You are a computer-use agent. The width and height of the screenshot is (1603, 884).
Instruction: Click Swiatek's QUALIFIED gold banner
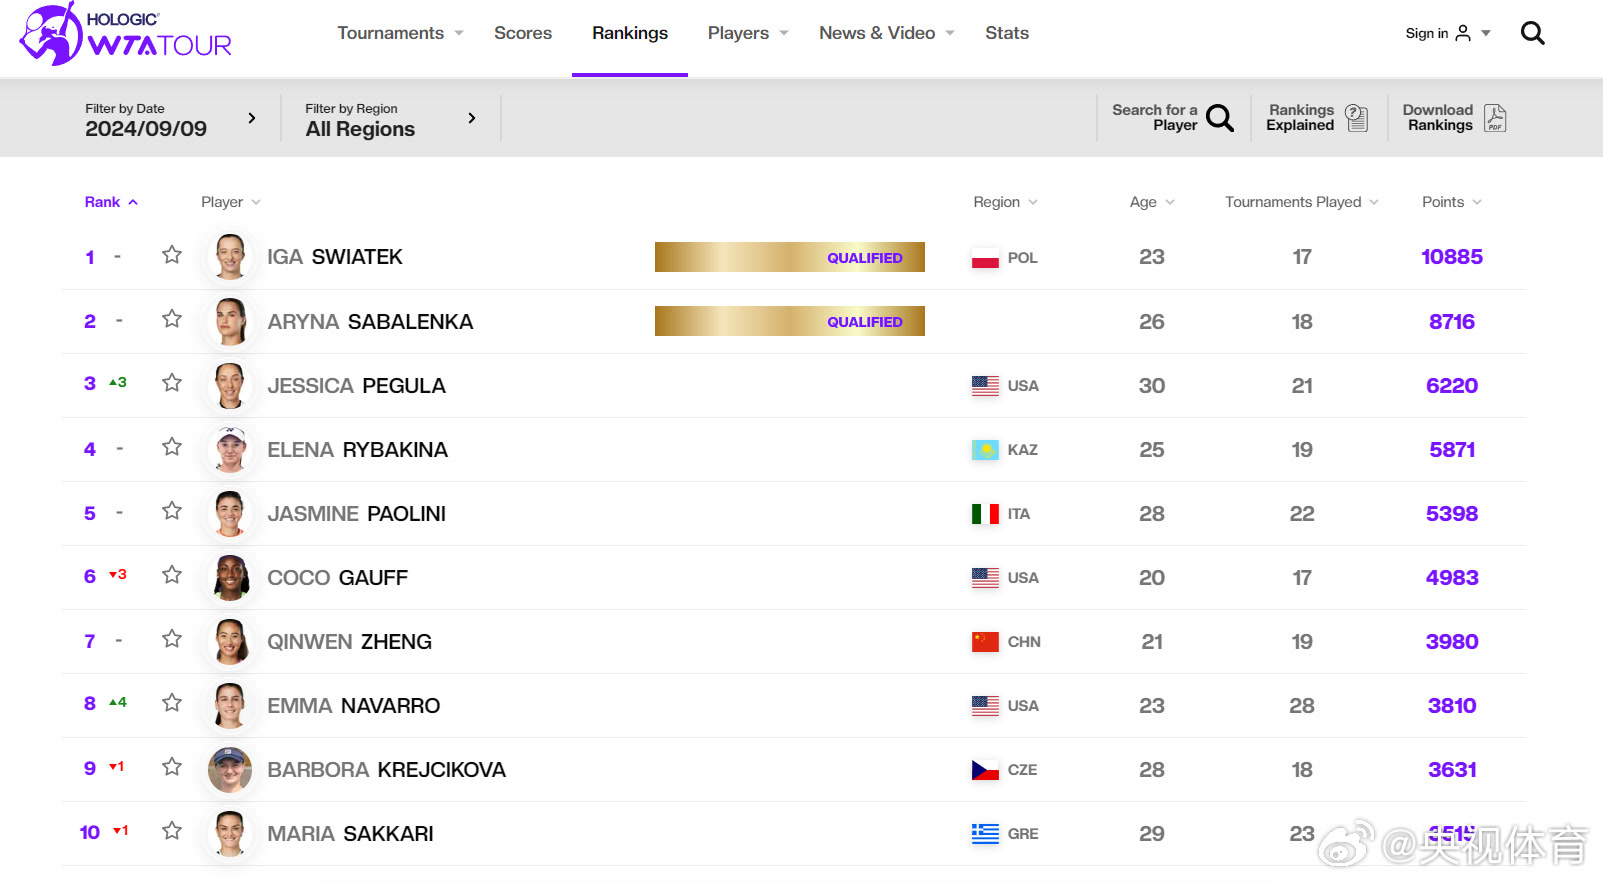click(x=790, y=257)
